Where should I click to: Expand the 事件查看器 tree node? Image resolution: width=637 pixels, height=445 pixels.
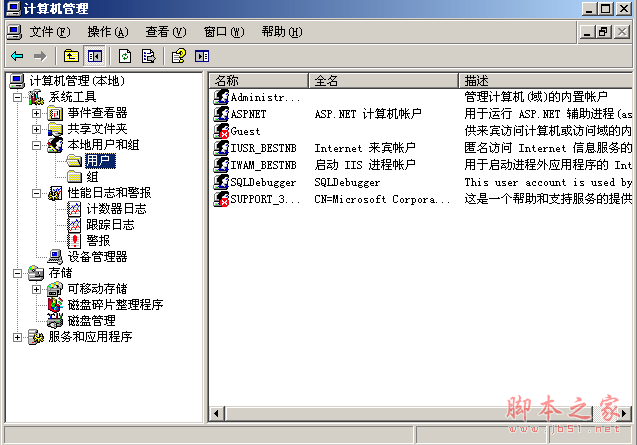[x=37, y=113]
